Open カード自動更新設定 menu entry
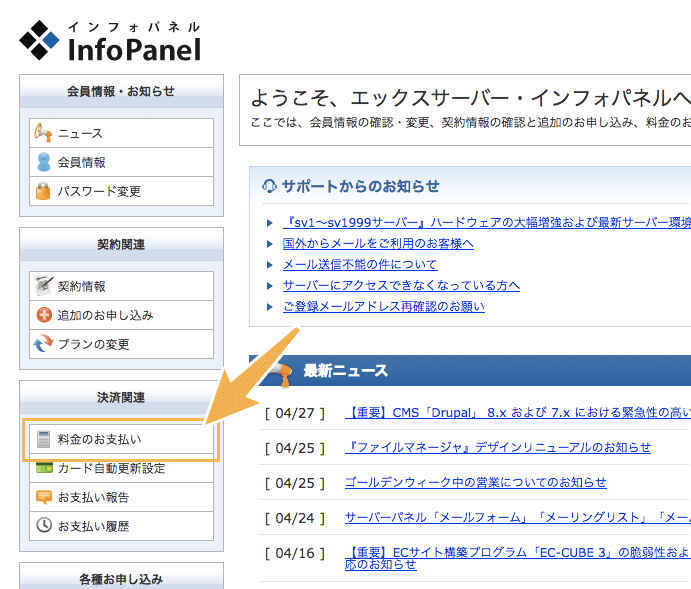The image size is (691, 589). 121,468
